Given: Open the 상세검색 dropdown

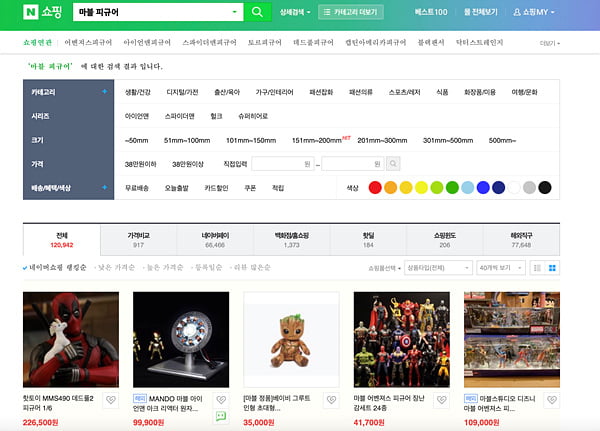Looking at the screenshot, I should click(295, 12).
